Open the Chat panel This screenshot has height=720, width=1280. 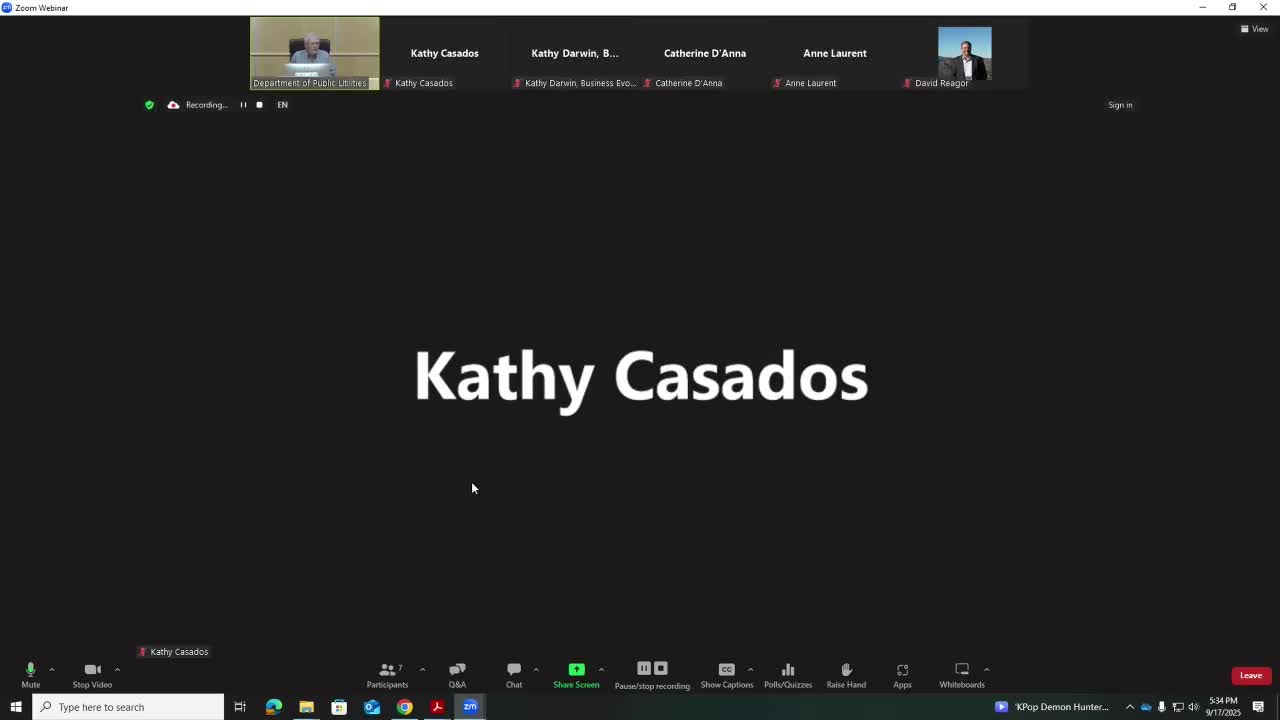click(514, 675)
